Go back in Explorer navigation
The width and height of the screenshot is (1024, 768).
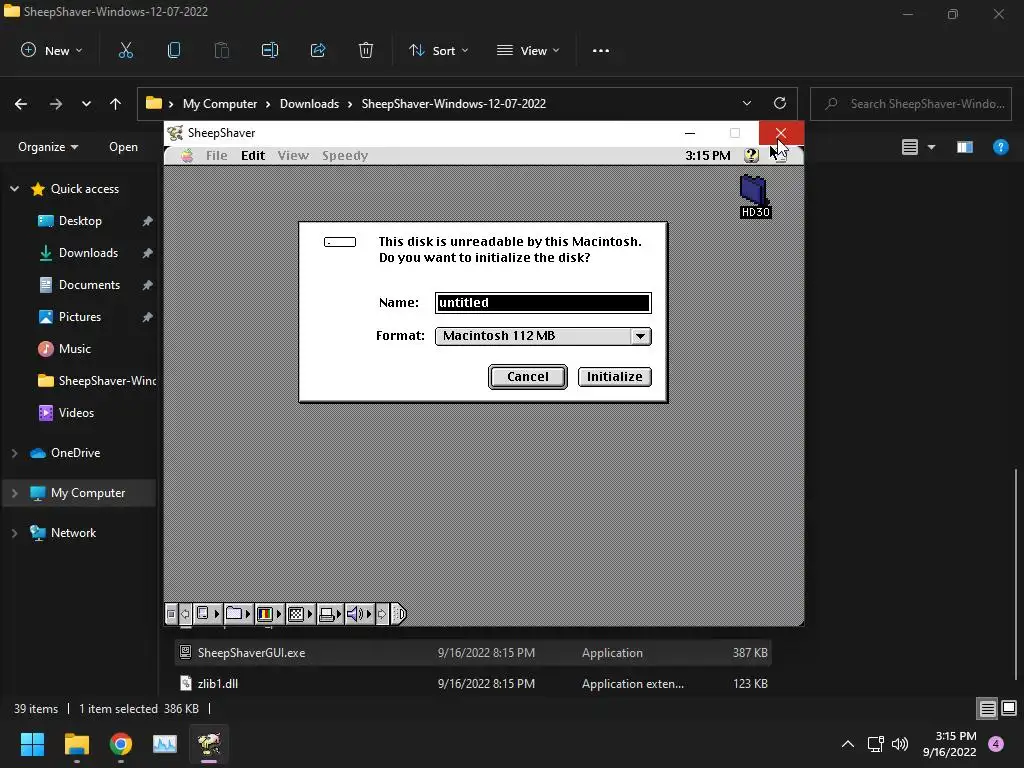click(21, 104)
